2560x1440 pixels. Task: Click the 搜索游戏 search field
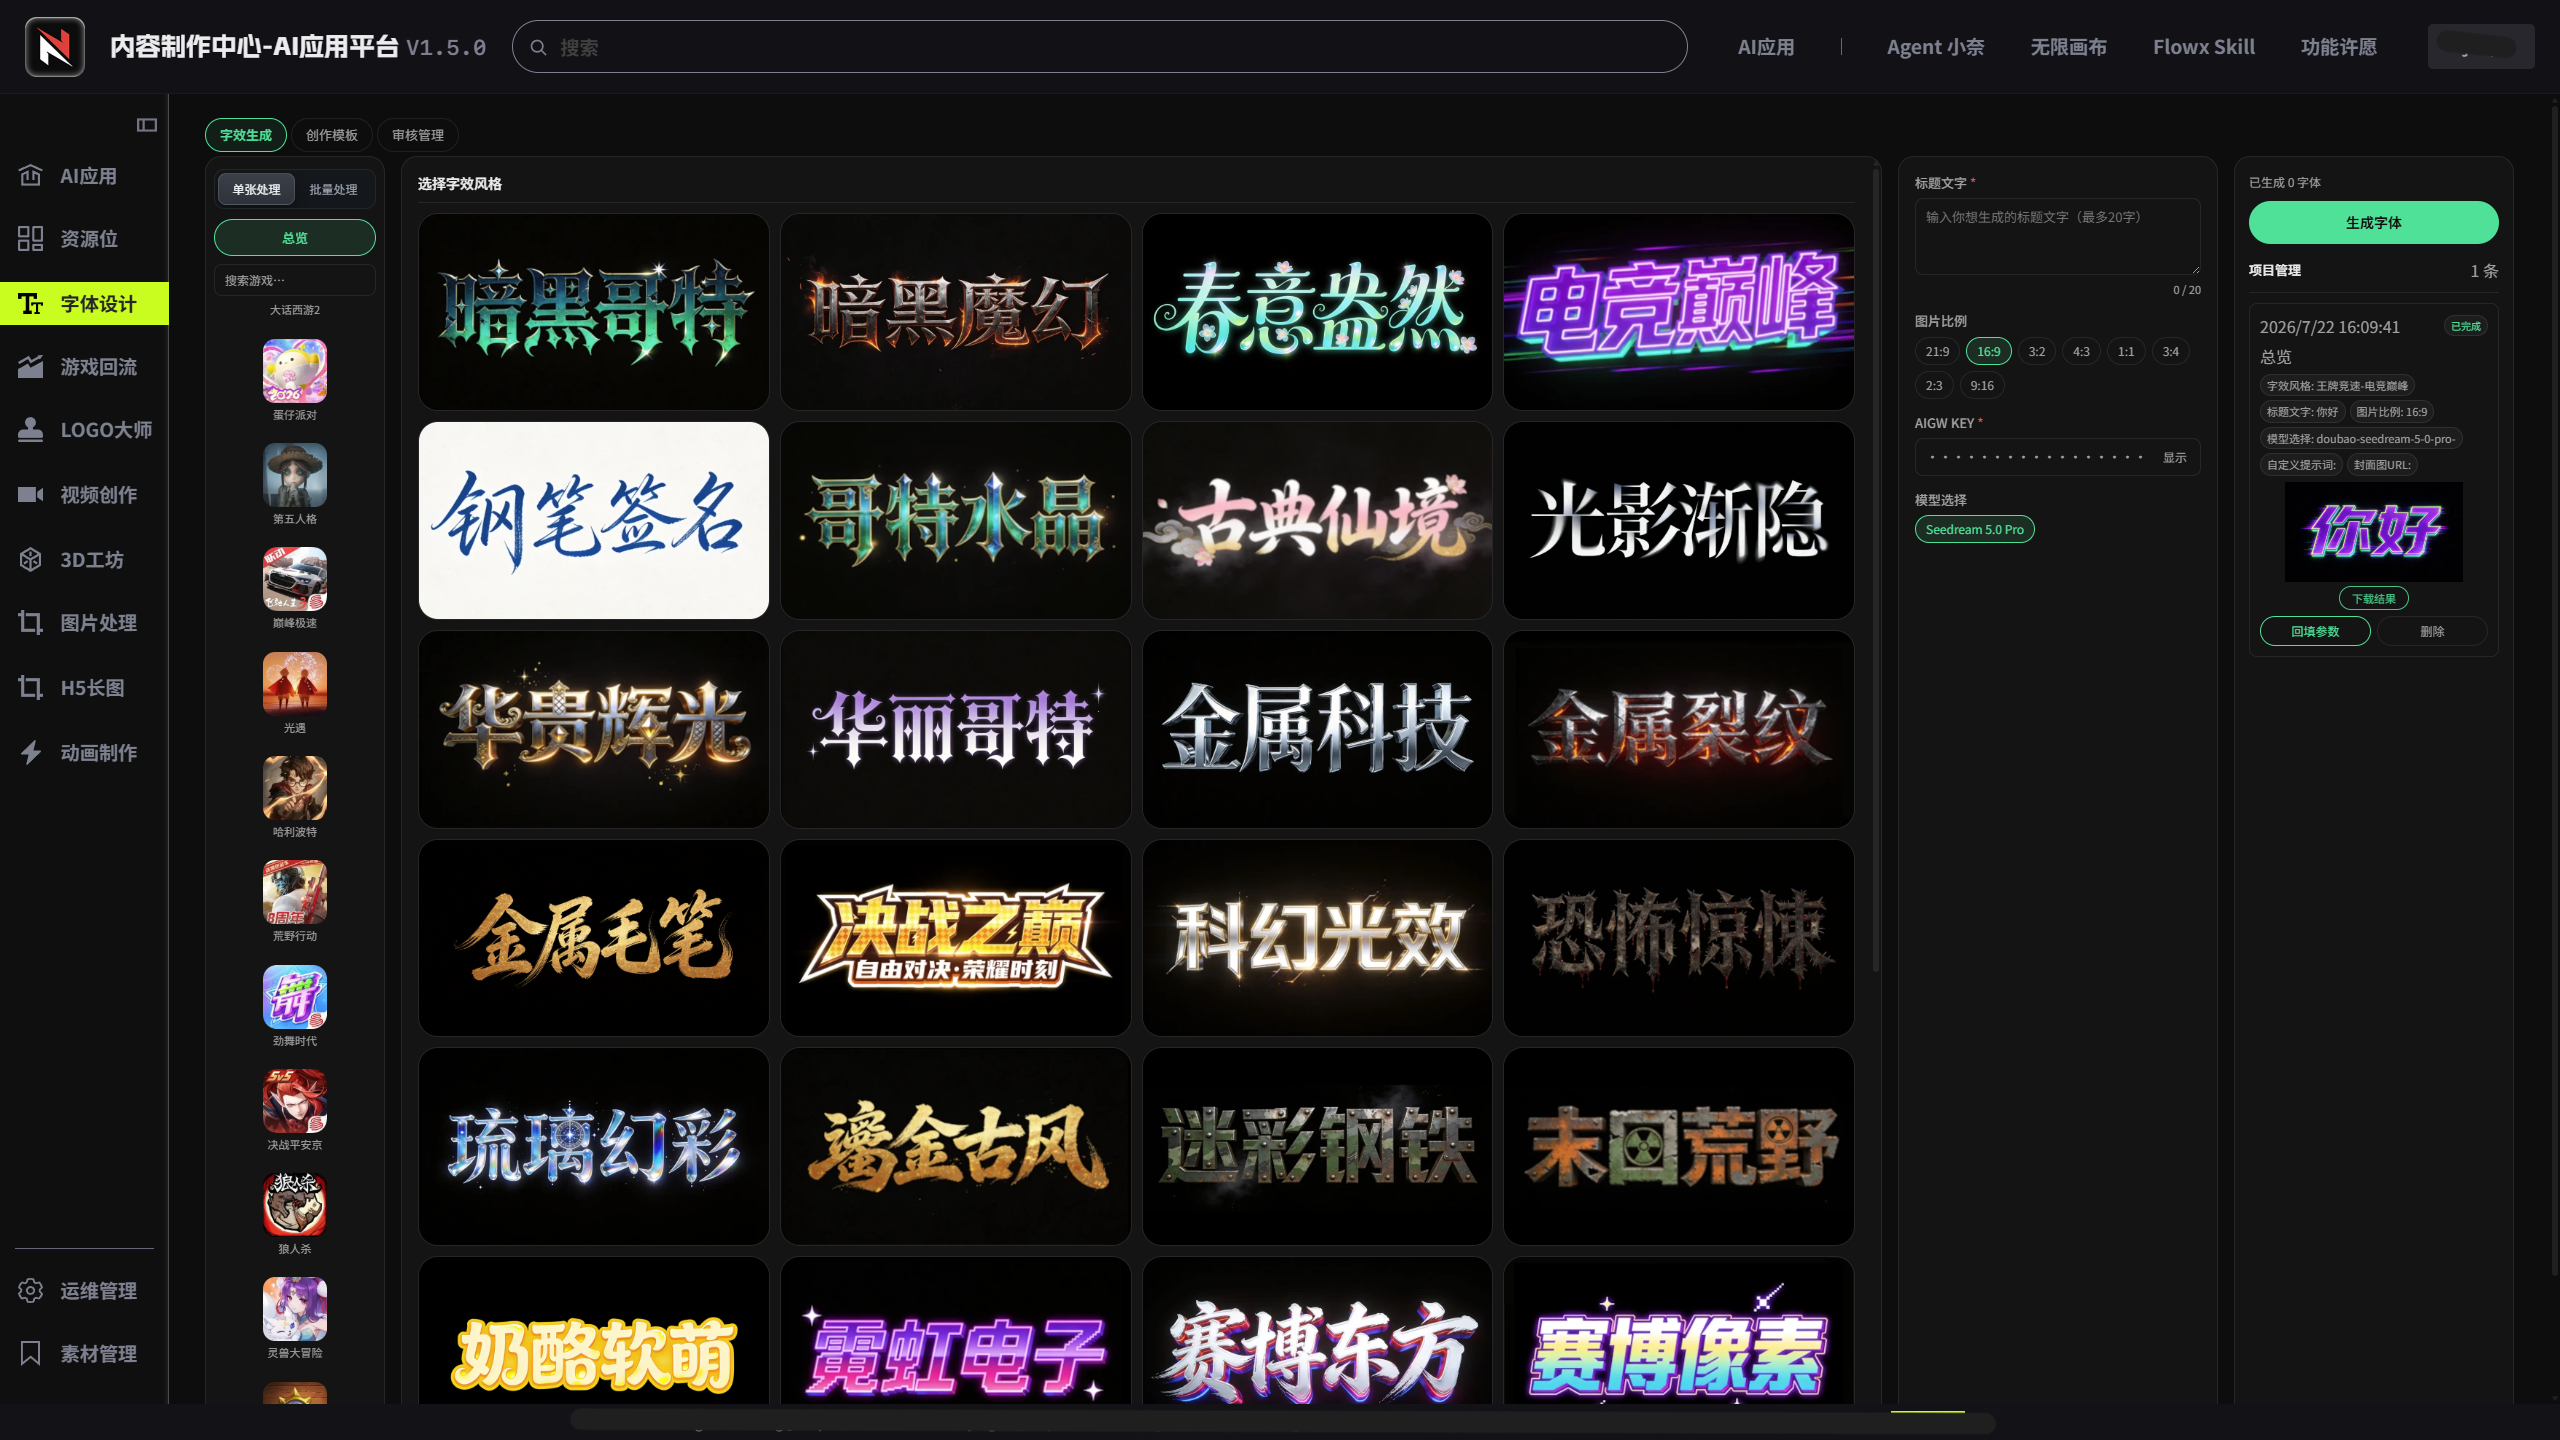[x=295, y=280]
